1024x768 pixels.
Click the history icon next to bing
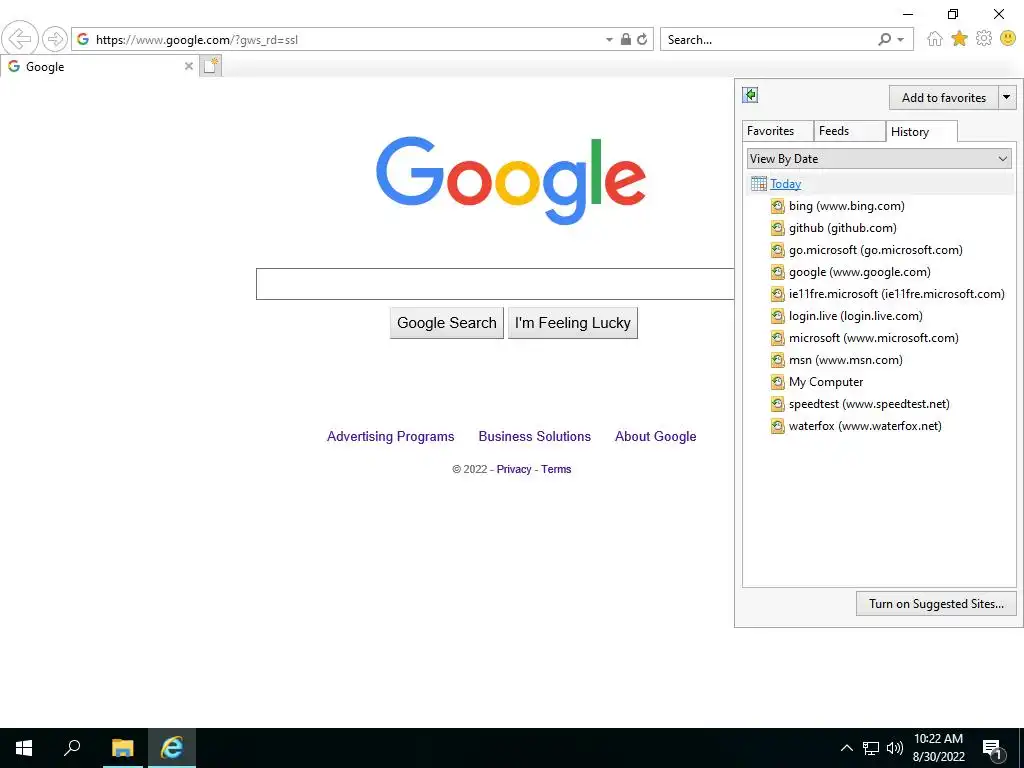(x=777, y=206)
